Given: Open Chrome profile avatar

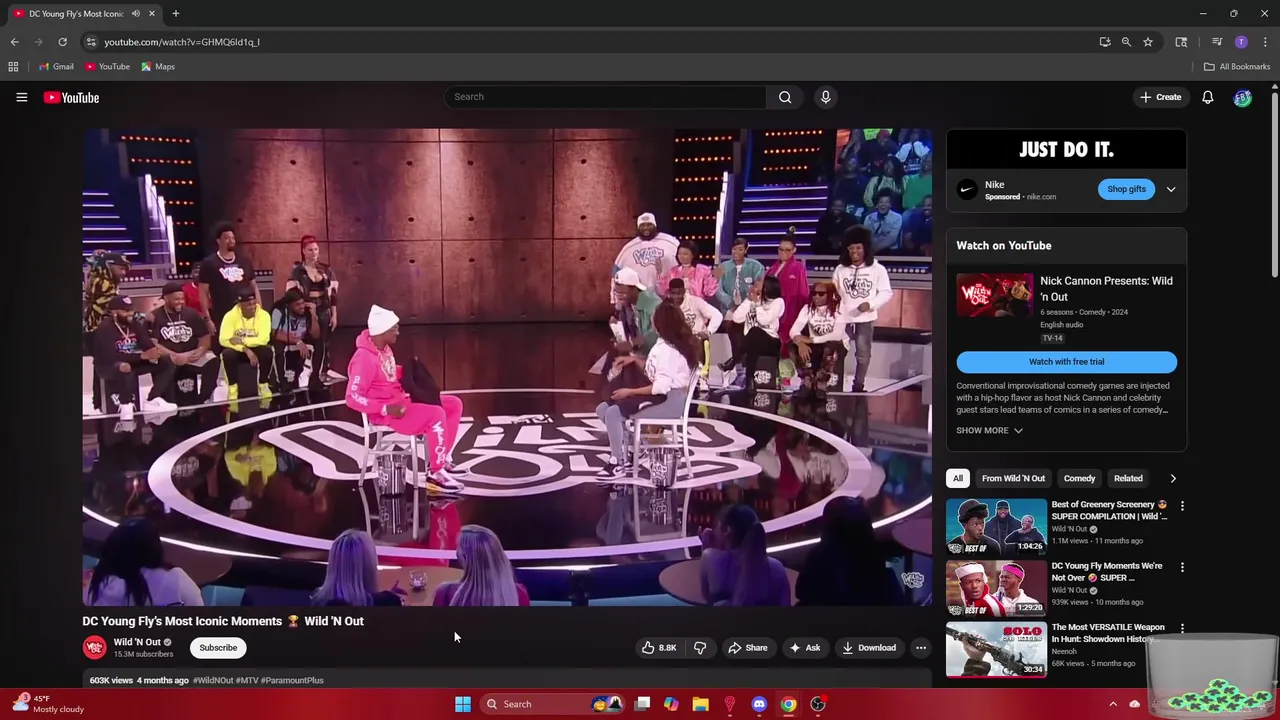Looking at the screenshot, I should tap(1241, 42).
